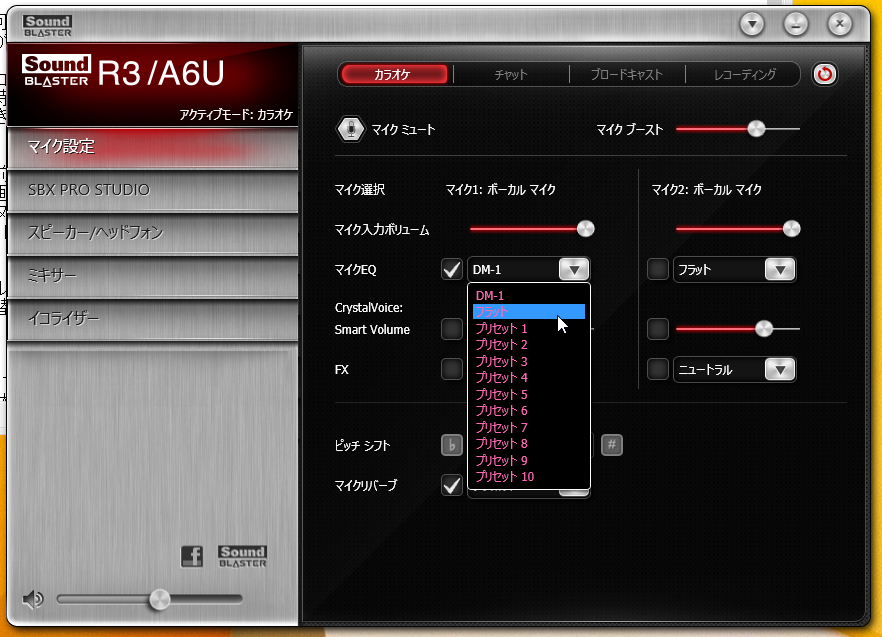Switch to the レコーディング mode tab

click(x=744, y=74)
